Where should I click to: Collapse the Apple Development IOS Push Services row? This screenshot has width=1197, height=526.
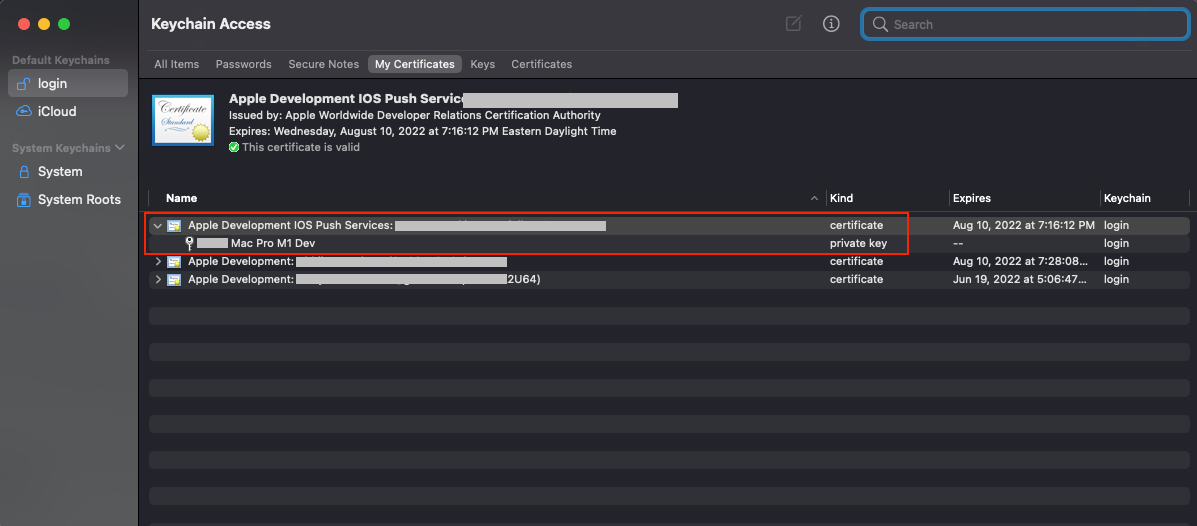click(x=157, y=226)
